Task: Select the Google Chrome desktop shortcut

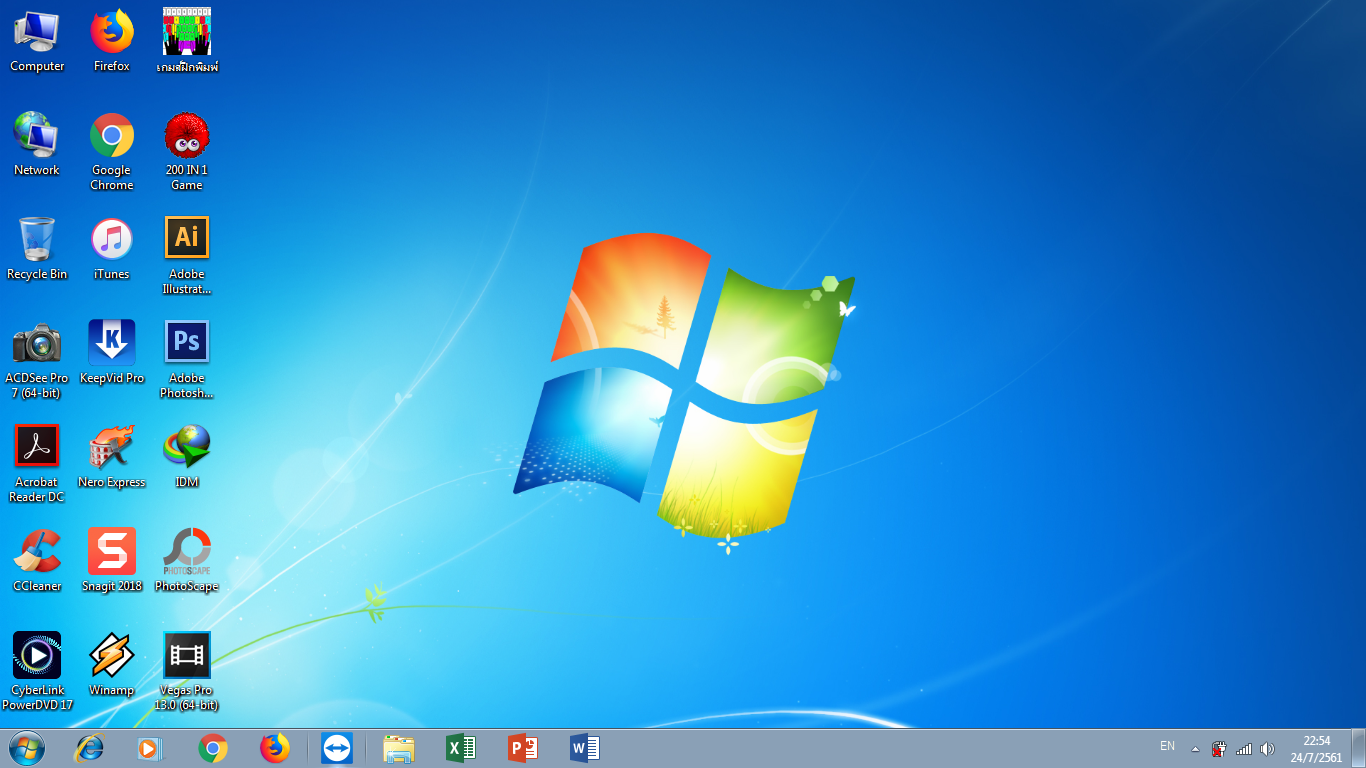Action: pyautogui.click(x=112, y=152)
